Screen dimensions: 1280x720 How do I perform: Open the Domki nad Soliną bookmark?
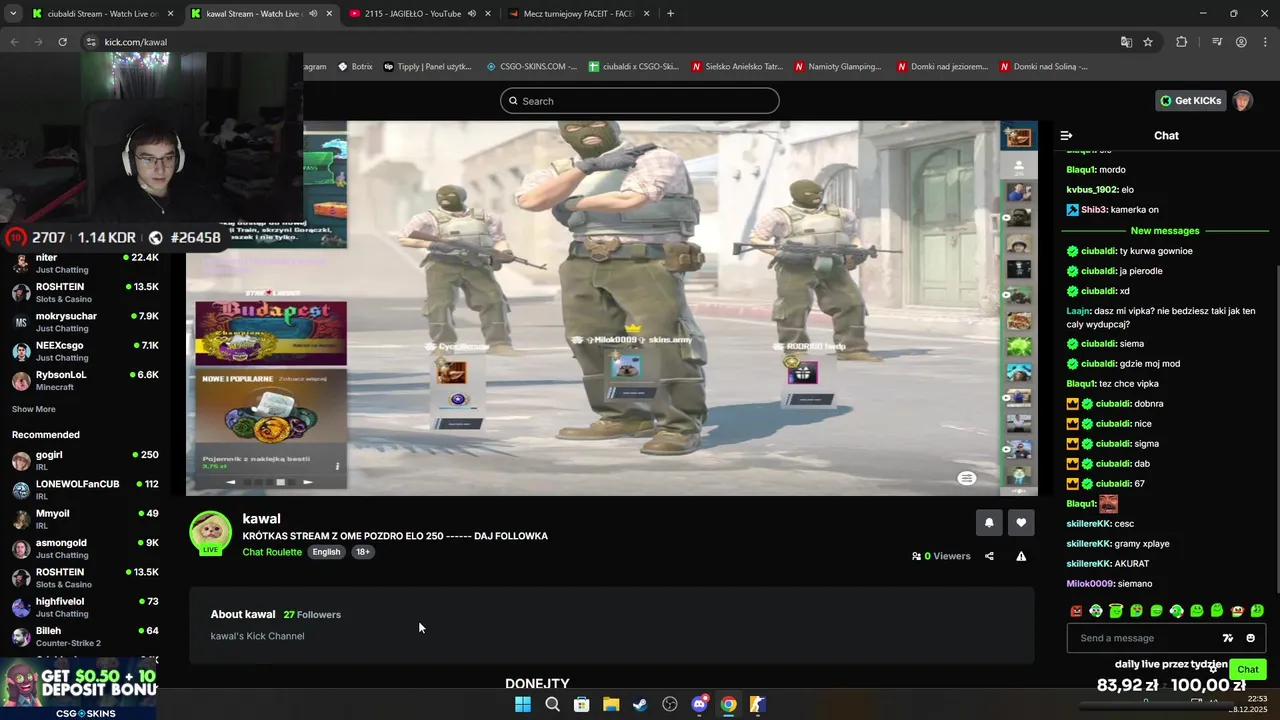[1043, 67]
